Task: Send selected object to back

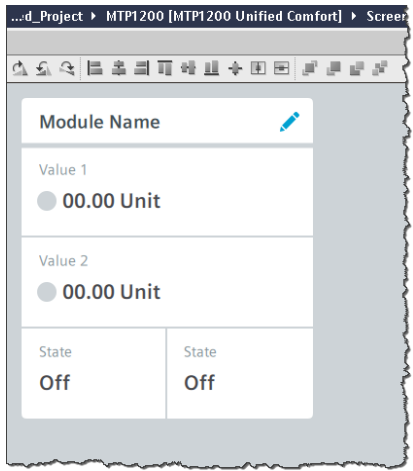Action: 333,68
